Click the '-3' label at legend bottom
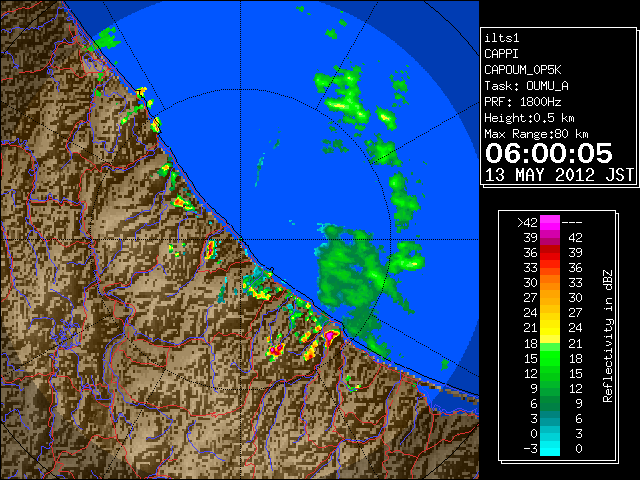The image size is (640, 480). click(x=530, y=449)
